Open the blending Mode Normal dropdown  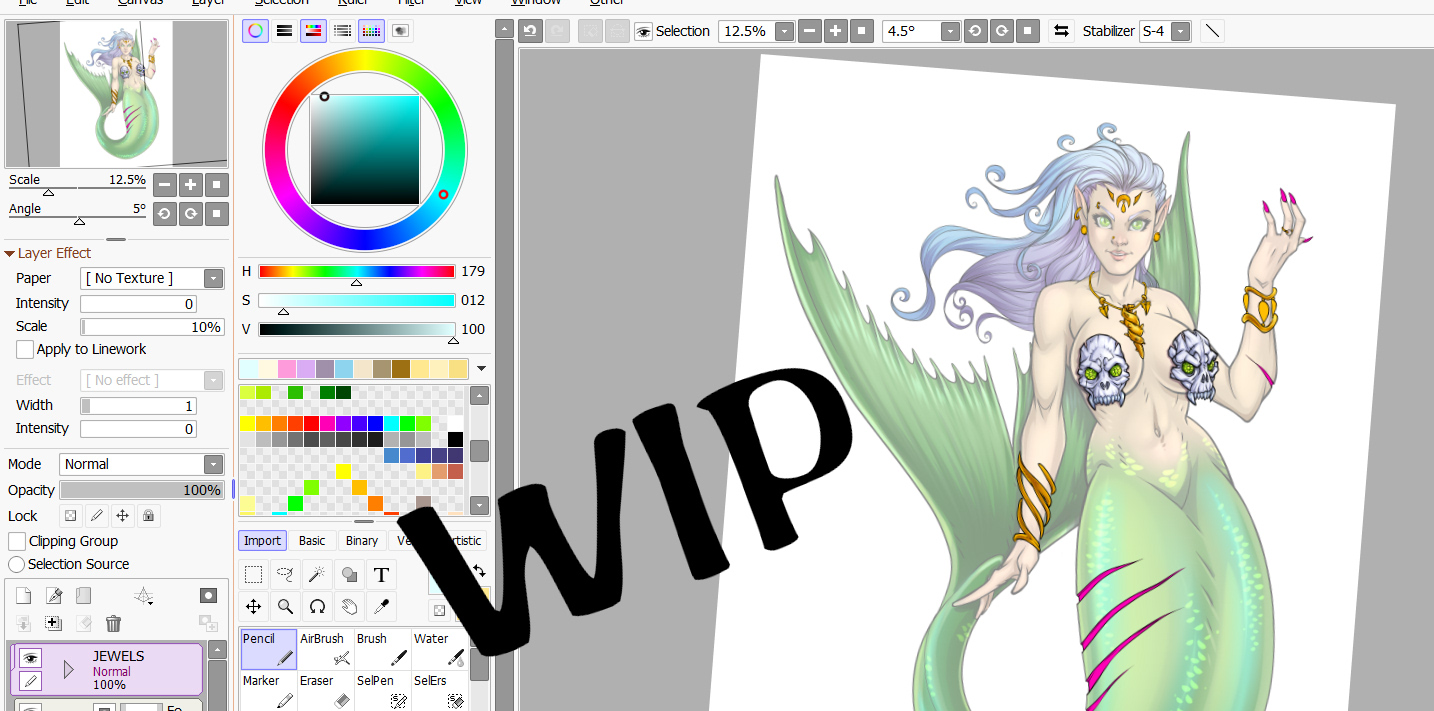(213, 464)
